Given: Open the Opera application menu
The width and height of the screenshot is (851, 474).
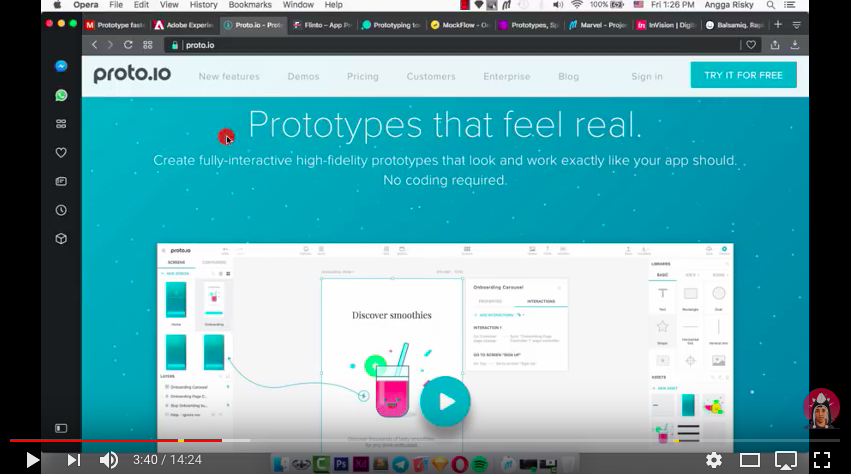Looking at the screenshot, I should coord(86,5).
